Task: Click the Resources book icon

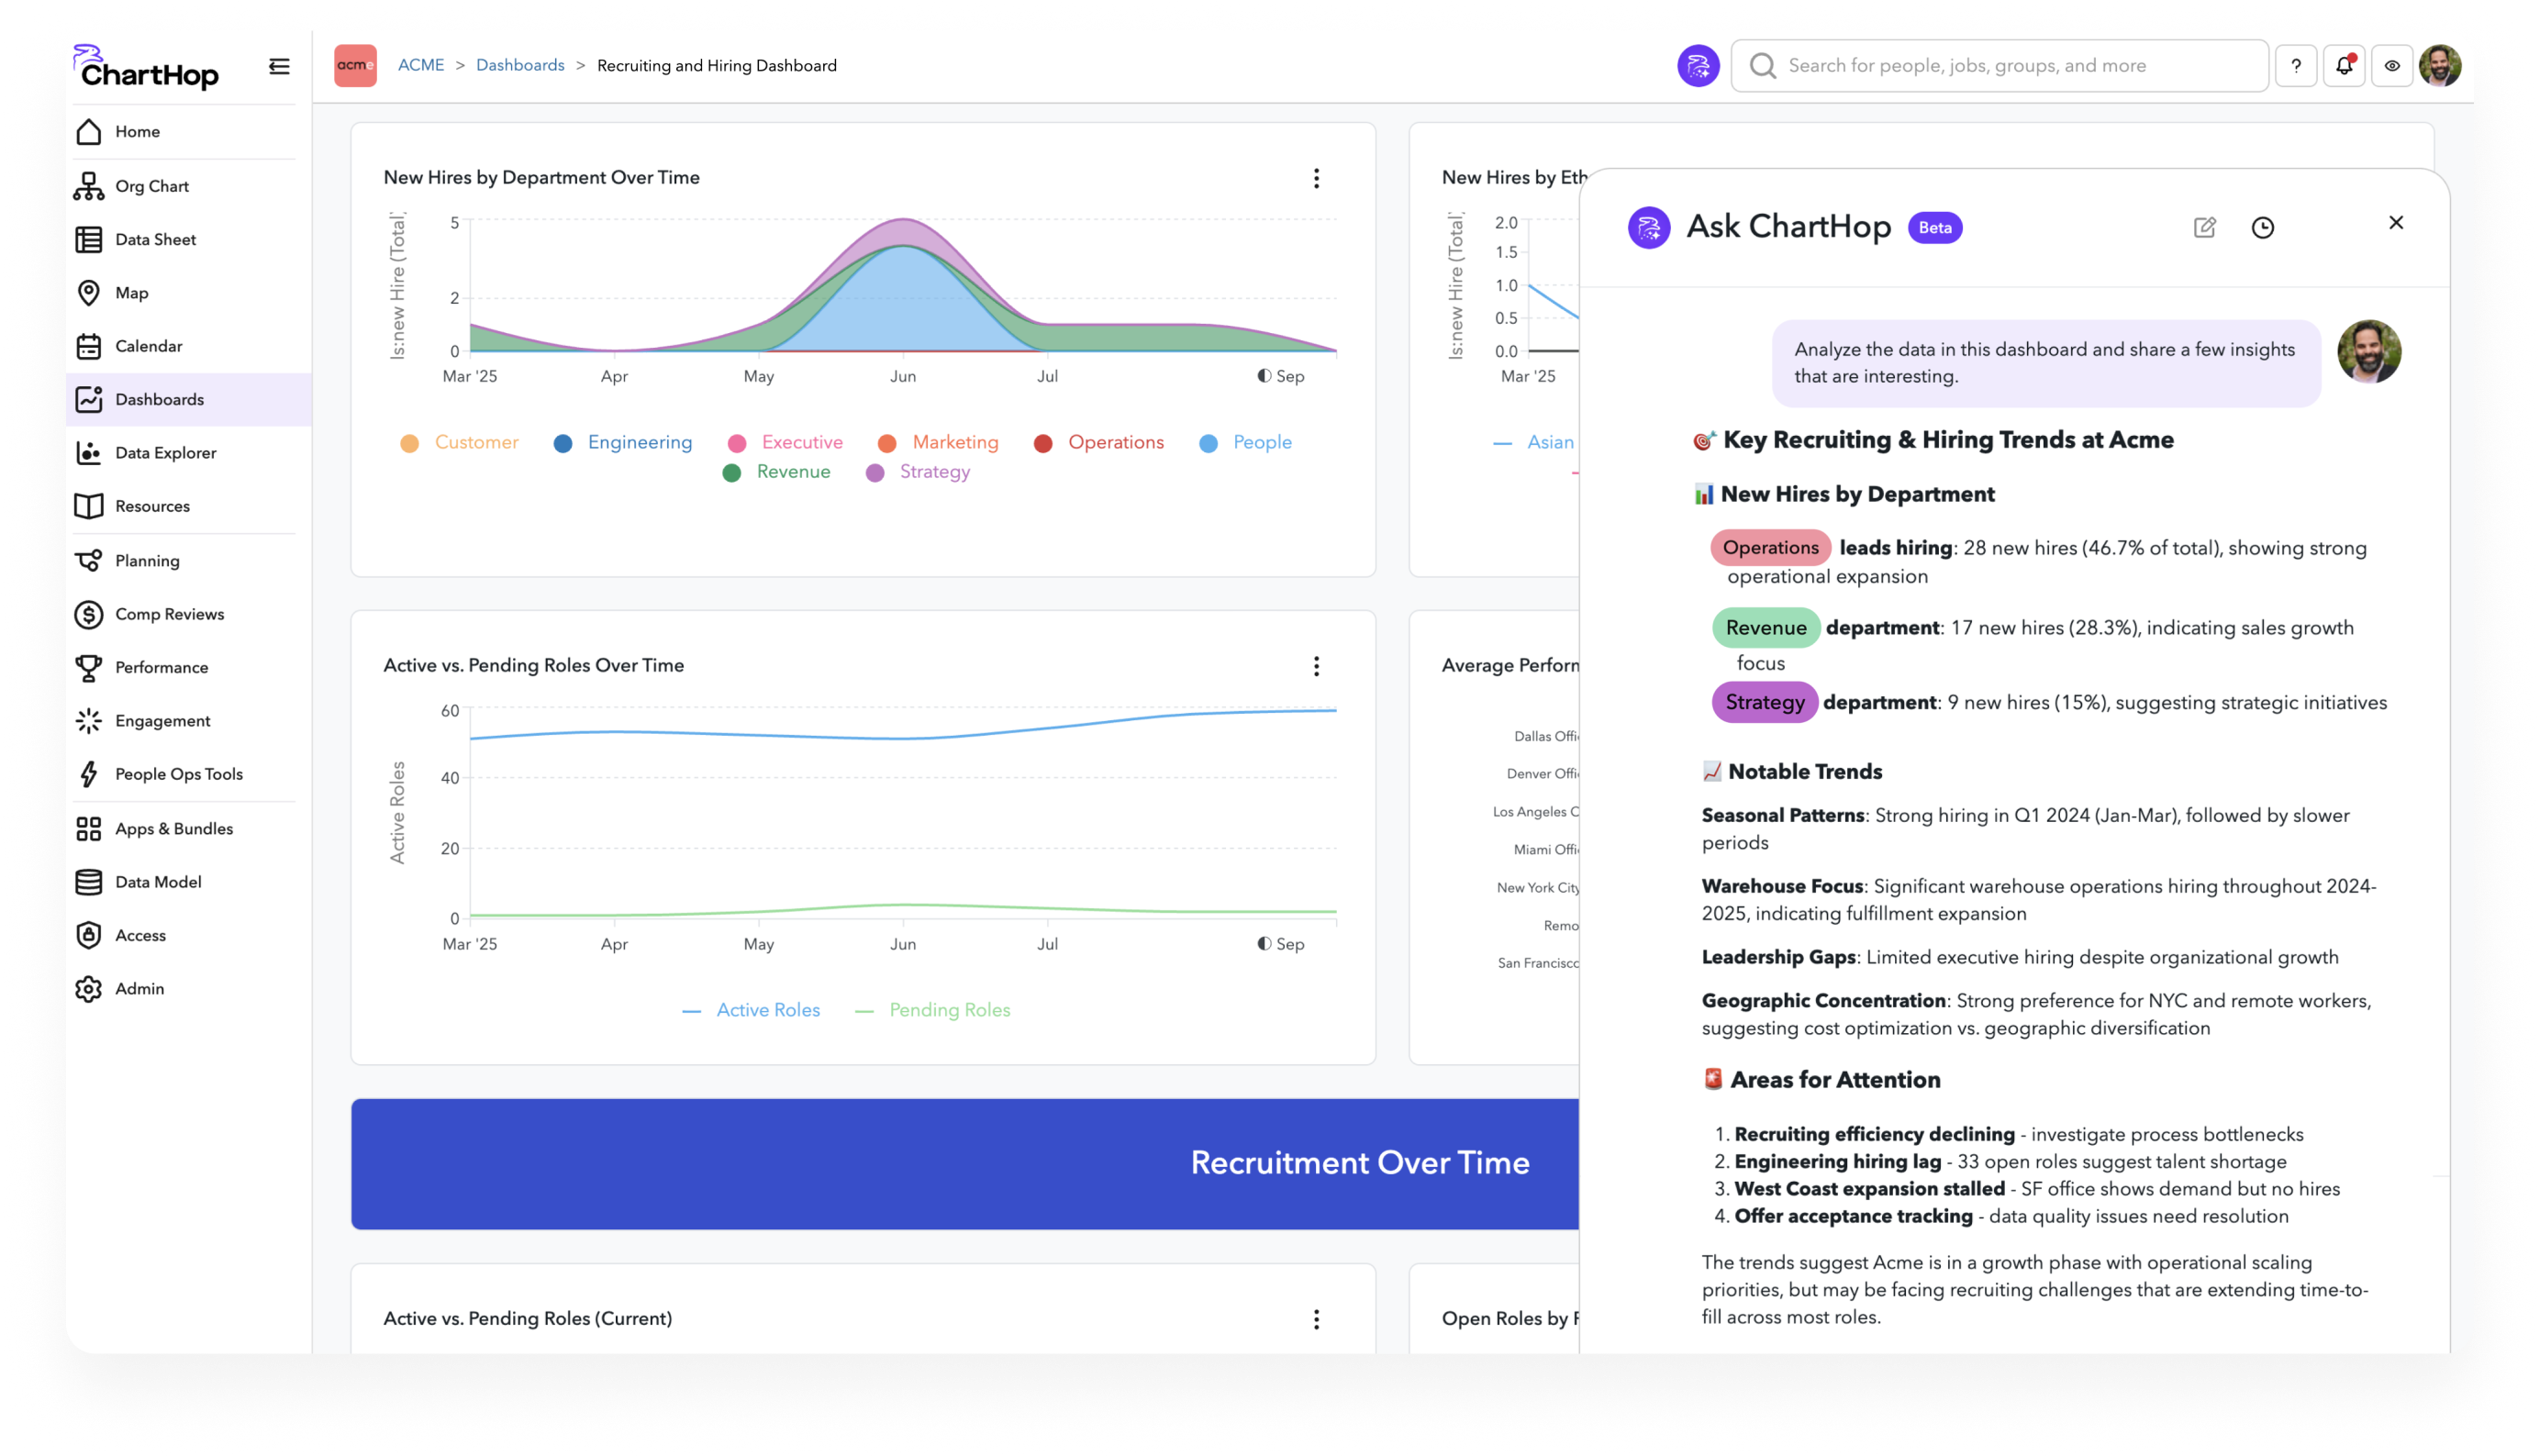Action: point(89,506)
